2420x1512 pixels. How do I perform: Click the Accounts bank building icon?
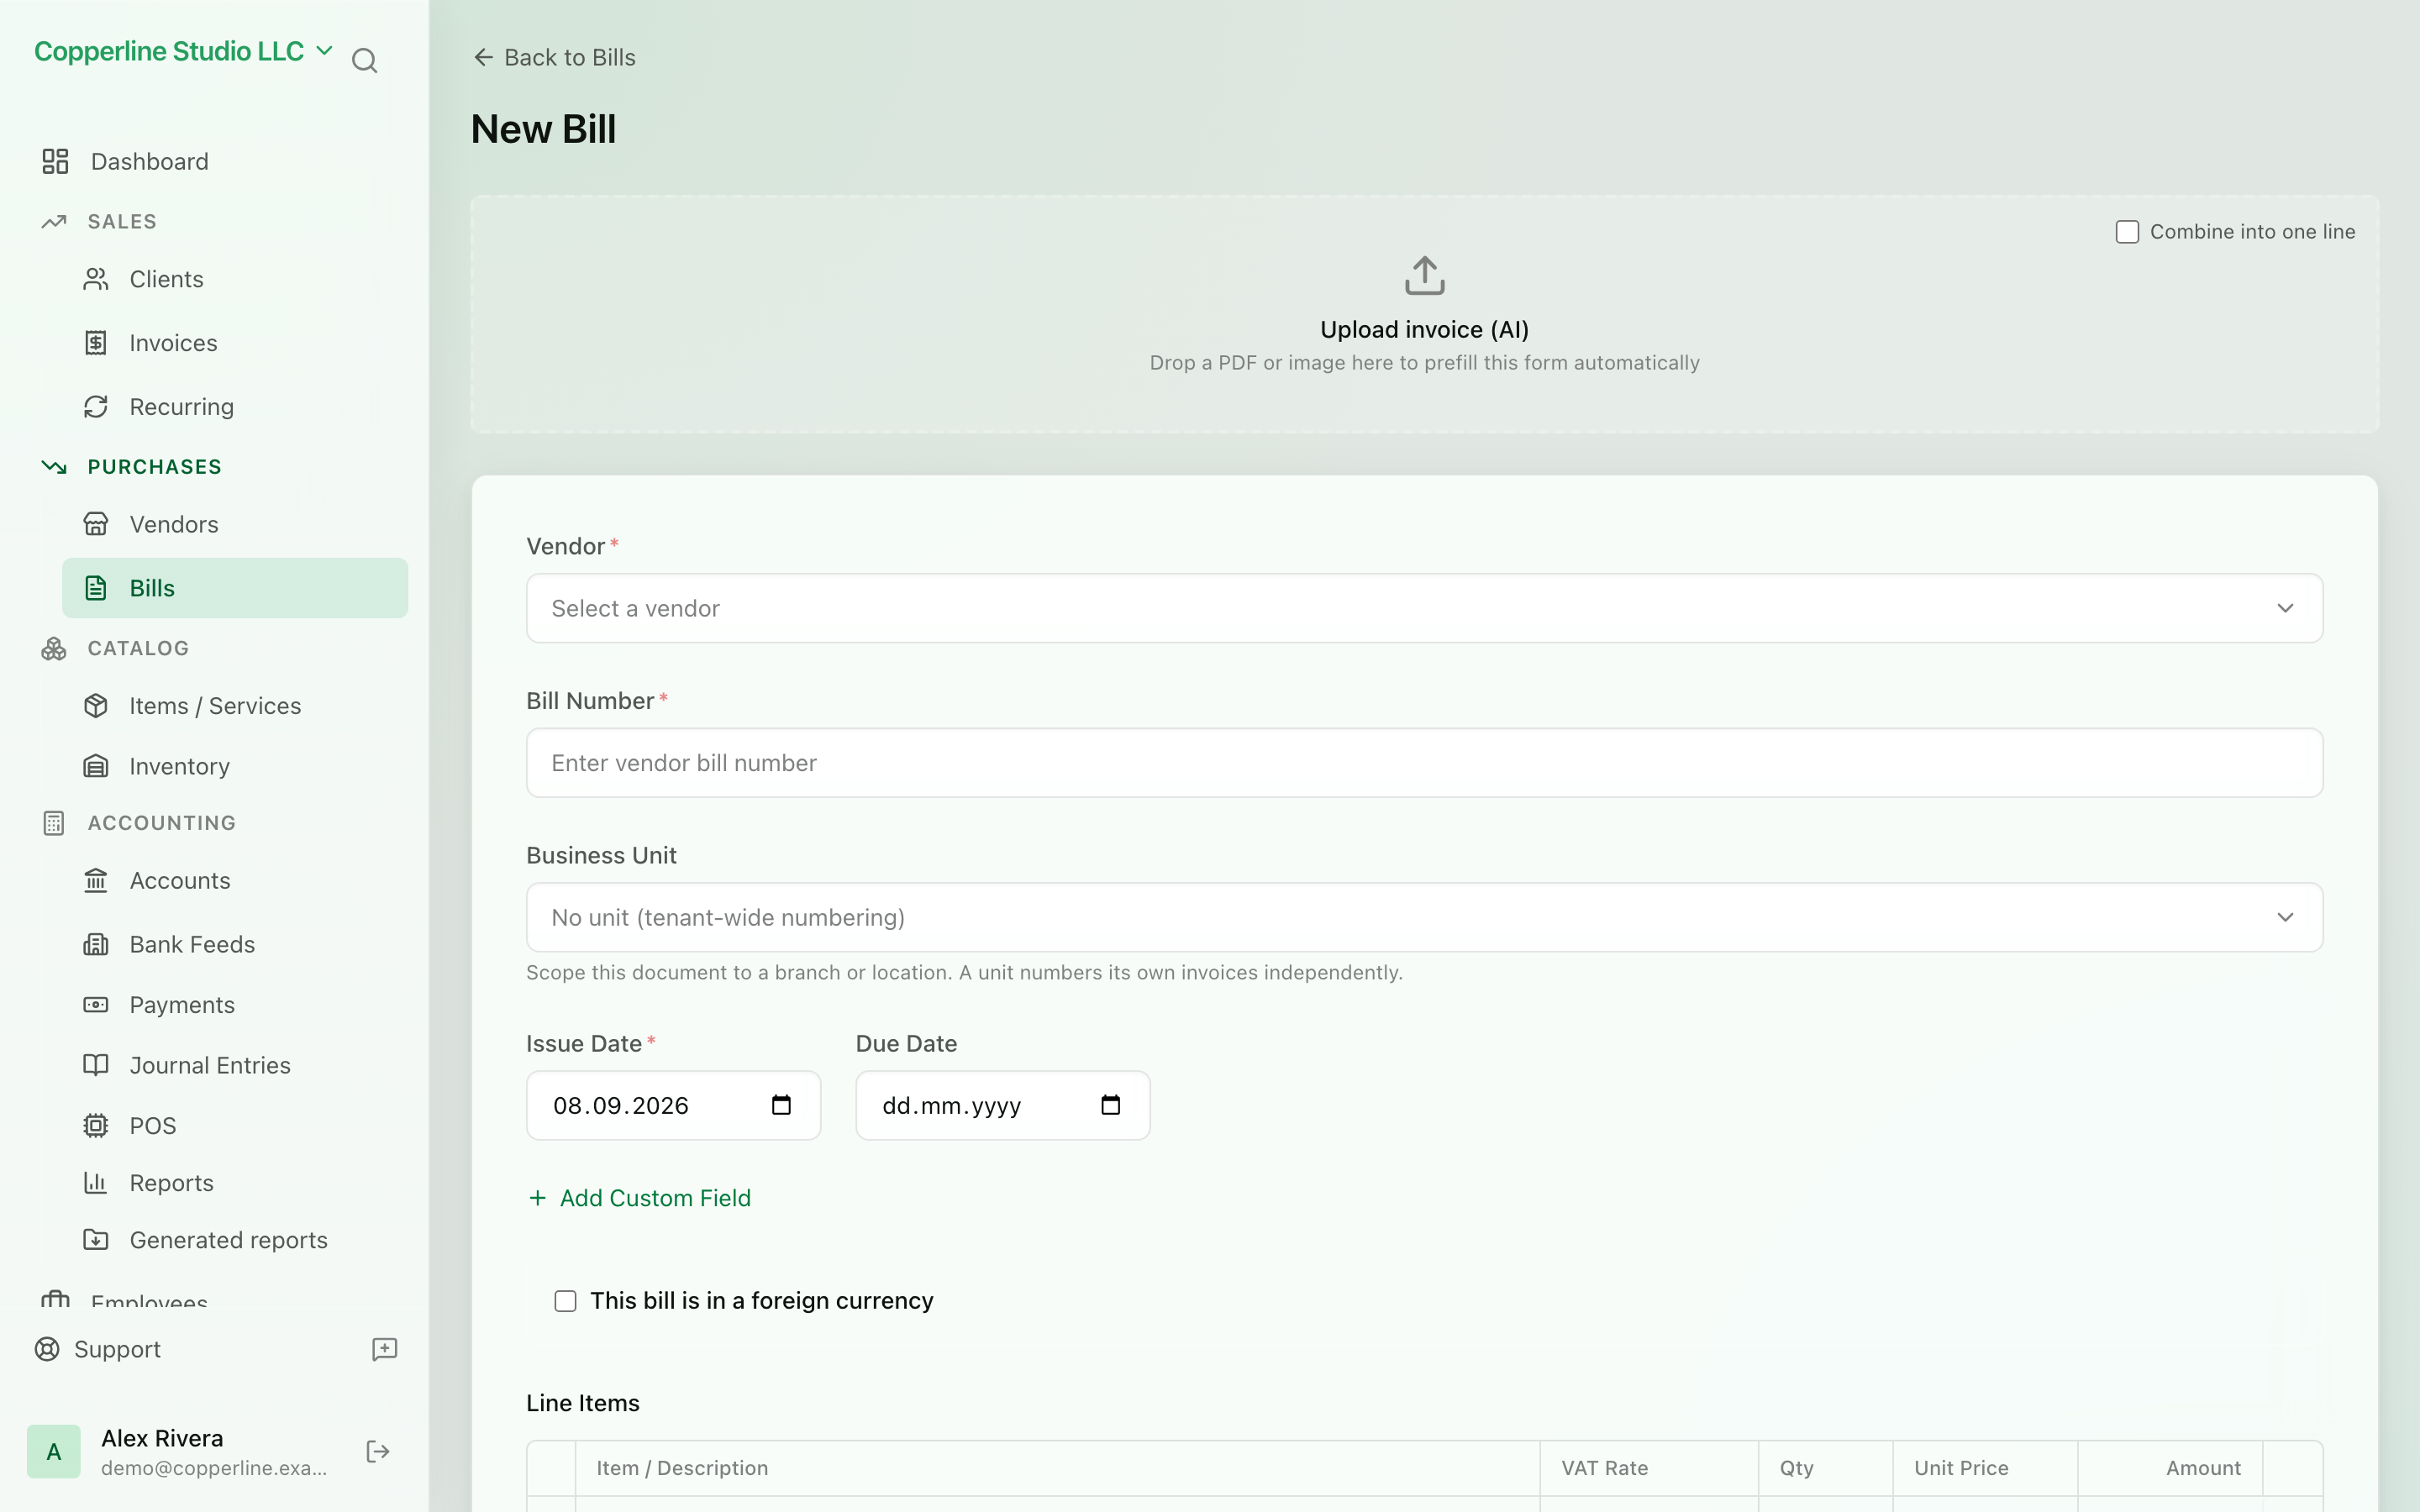[96, 880]
